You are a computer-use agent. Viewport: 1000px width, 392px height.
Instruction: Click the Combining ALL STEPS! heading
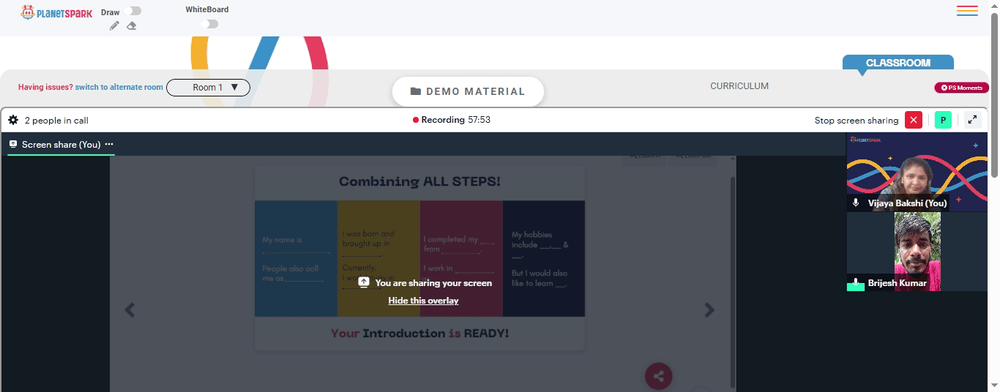click(420, 182)
